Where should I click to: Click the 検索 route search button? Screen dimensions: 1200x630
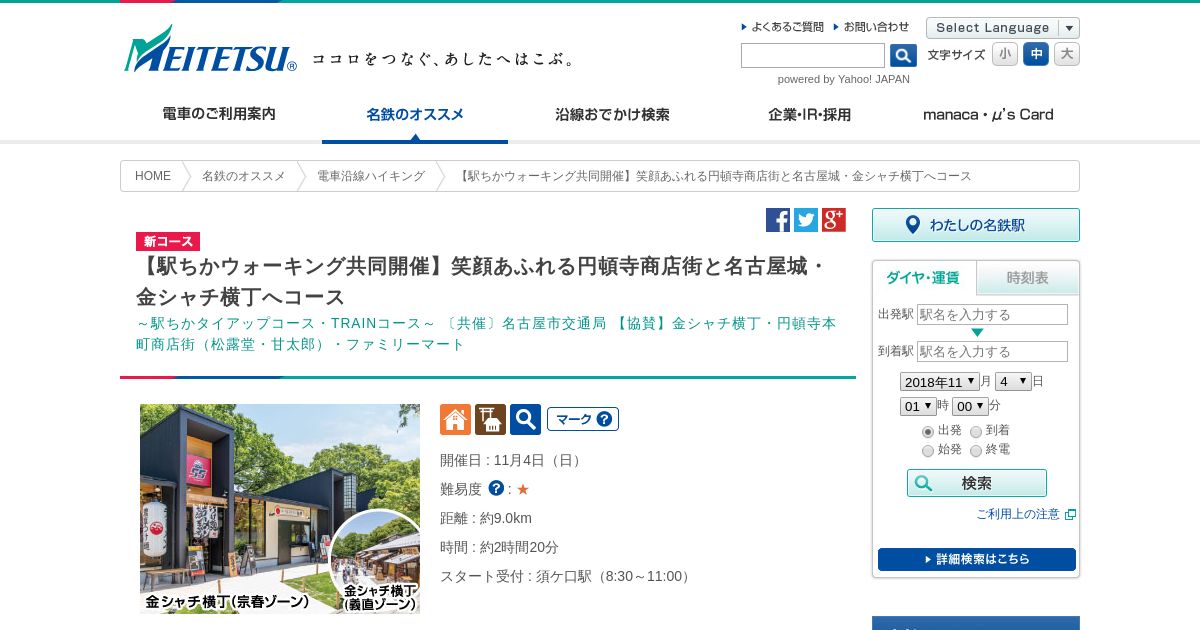point(977,483)
